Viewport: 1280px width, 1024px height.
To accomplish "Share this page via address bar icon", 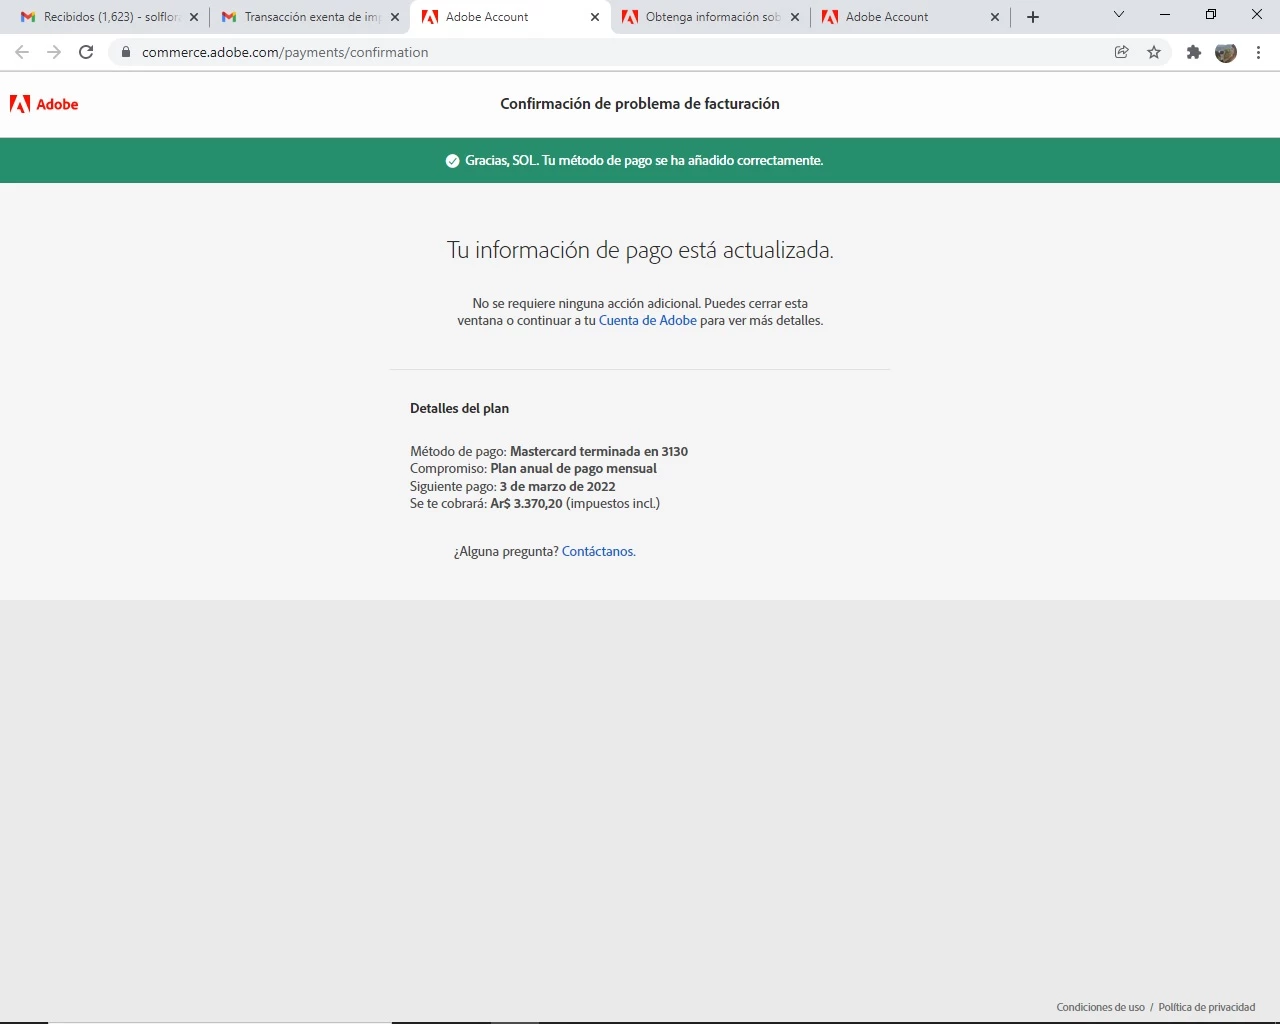I will click(x=1122, y=52).
